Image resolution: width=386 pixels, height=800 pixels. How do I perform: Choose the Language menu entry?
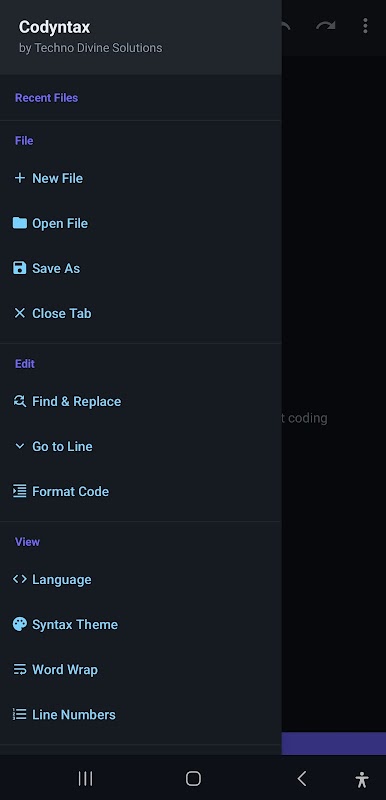[141, 579]
